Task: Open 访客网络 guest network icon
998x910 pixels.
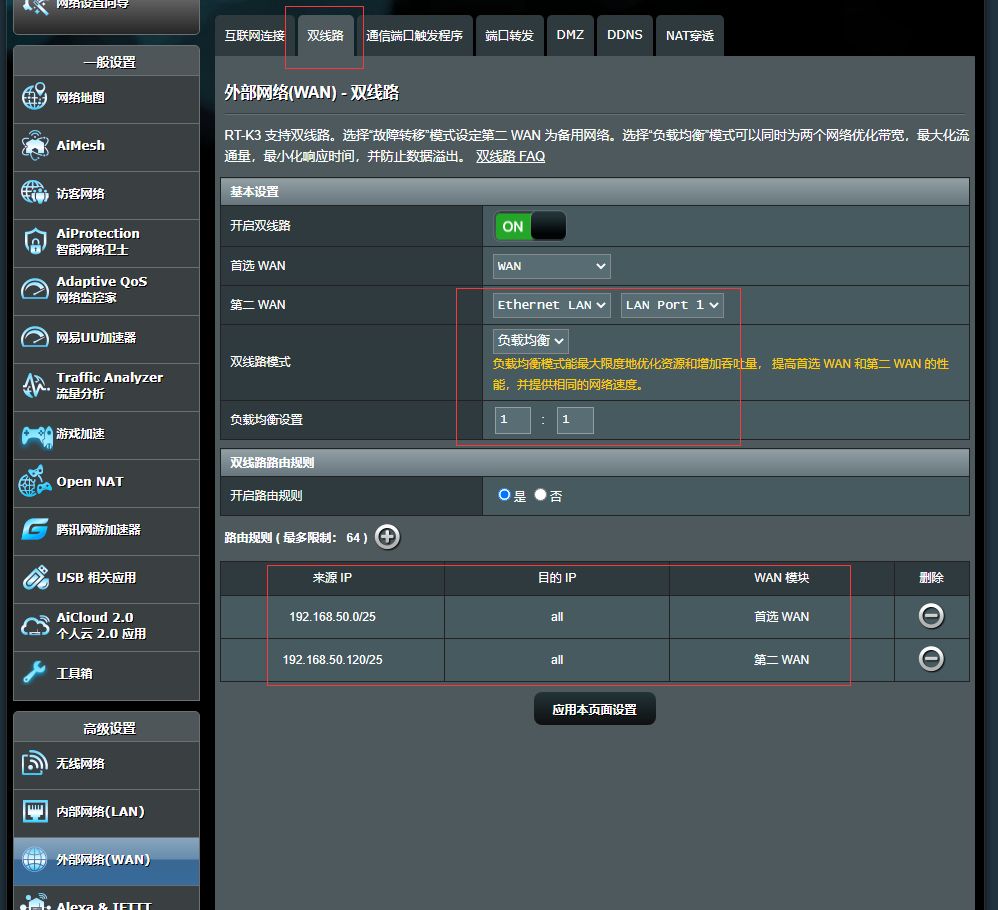Action: pyautogui.click(x=34, y=193)
